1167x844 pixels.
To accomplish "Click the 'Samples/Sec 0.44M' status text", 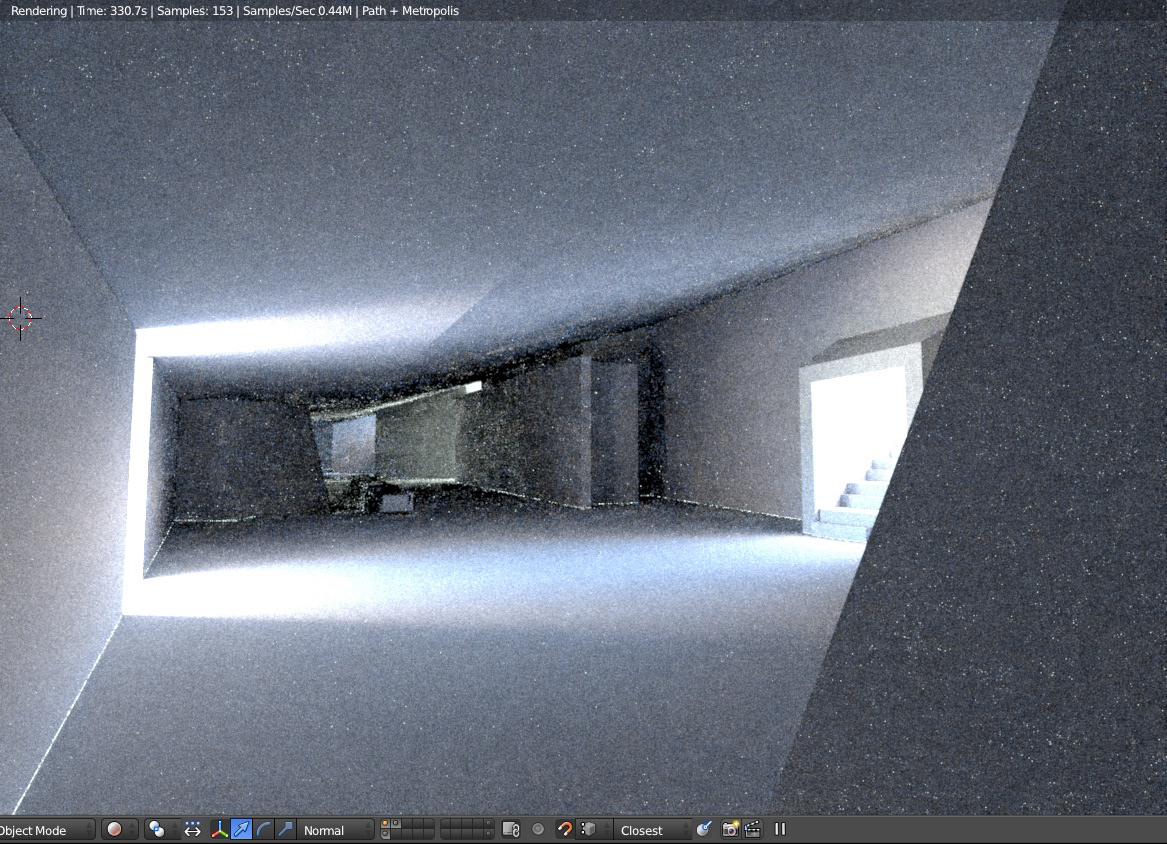I will (x=297, y=11).
